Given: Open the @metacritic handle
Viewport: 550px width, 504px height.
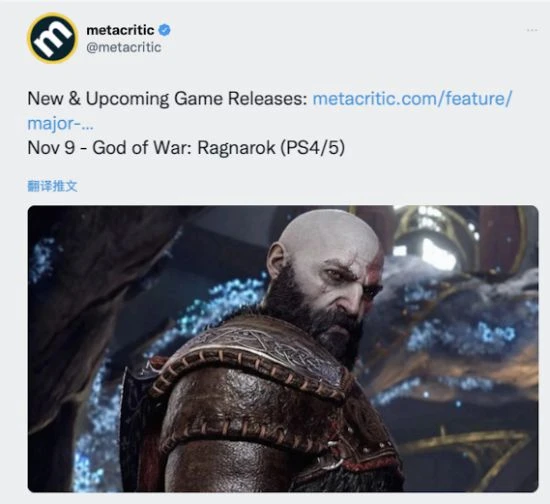Looking at the screenshot, I should click(124, 47).
